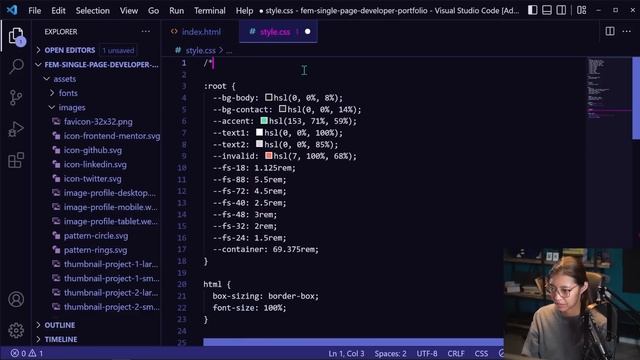Open the Edit menu
640x360 pixels.
click(58, 10)
